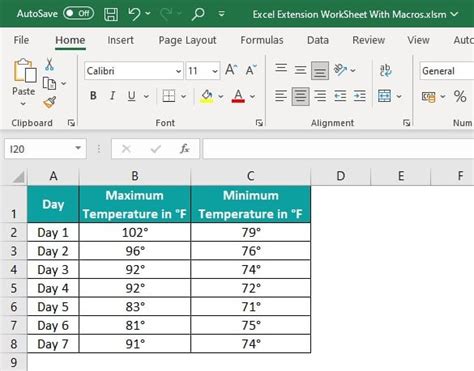
Task: Click the Orientation text angle icon
Action: pyautogui.click(x=340, y=70)
